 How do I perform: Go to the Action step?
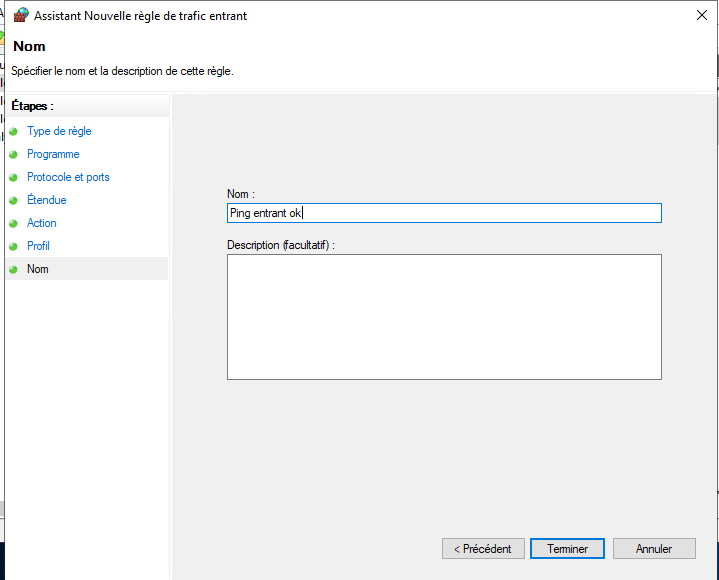[x=42, y=223]
